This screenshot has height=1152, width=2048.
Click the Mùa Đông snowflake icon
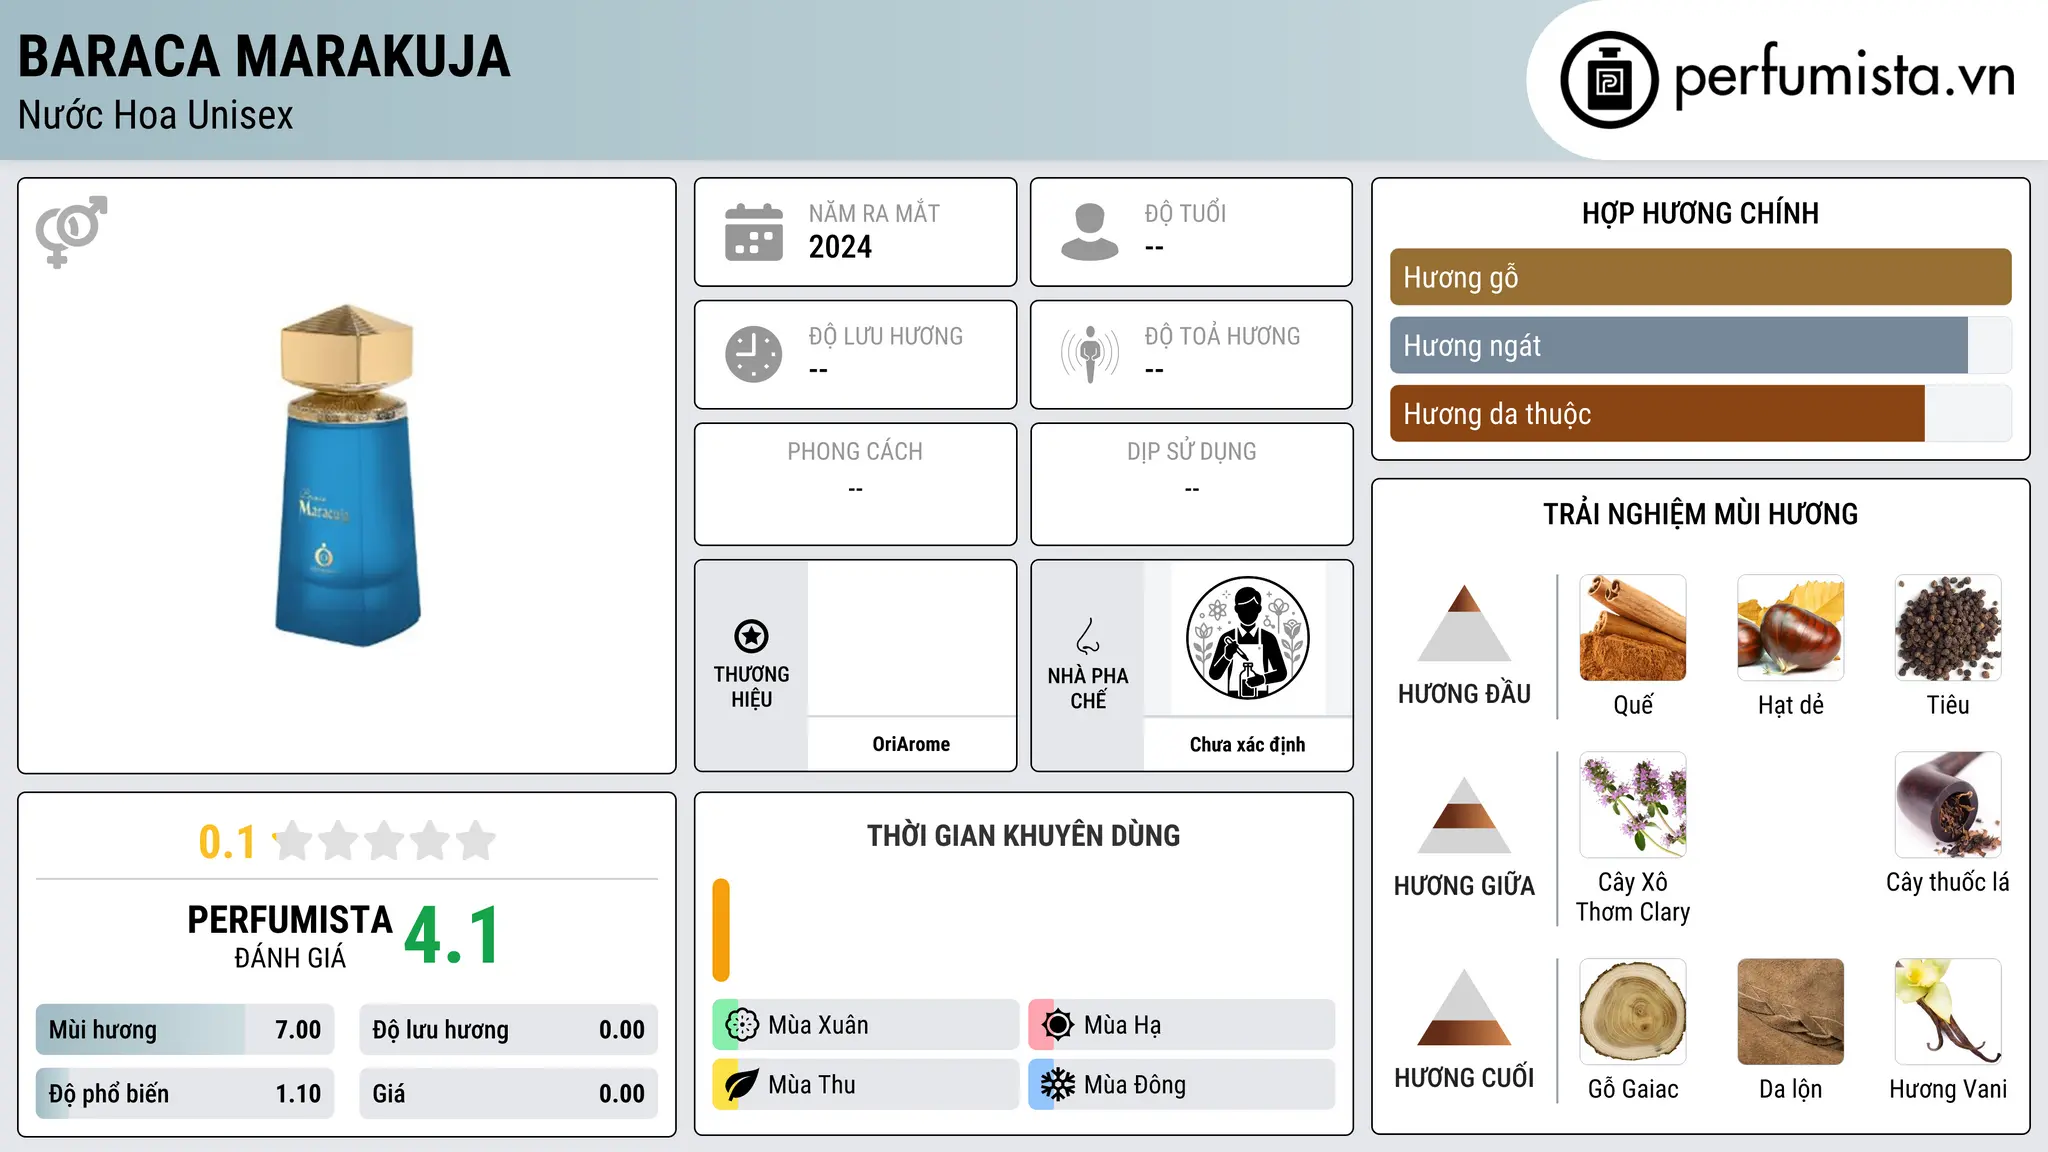tap(1057, 1085)
